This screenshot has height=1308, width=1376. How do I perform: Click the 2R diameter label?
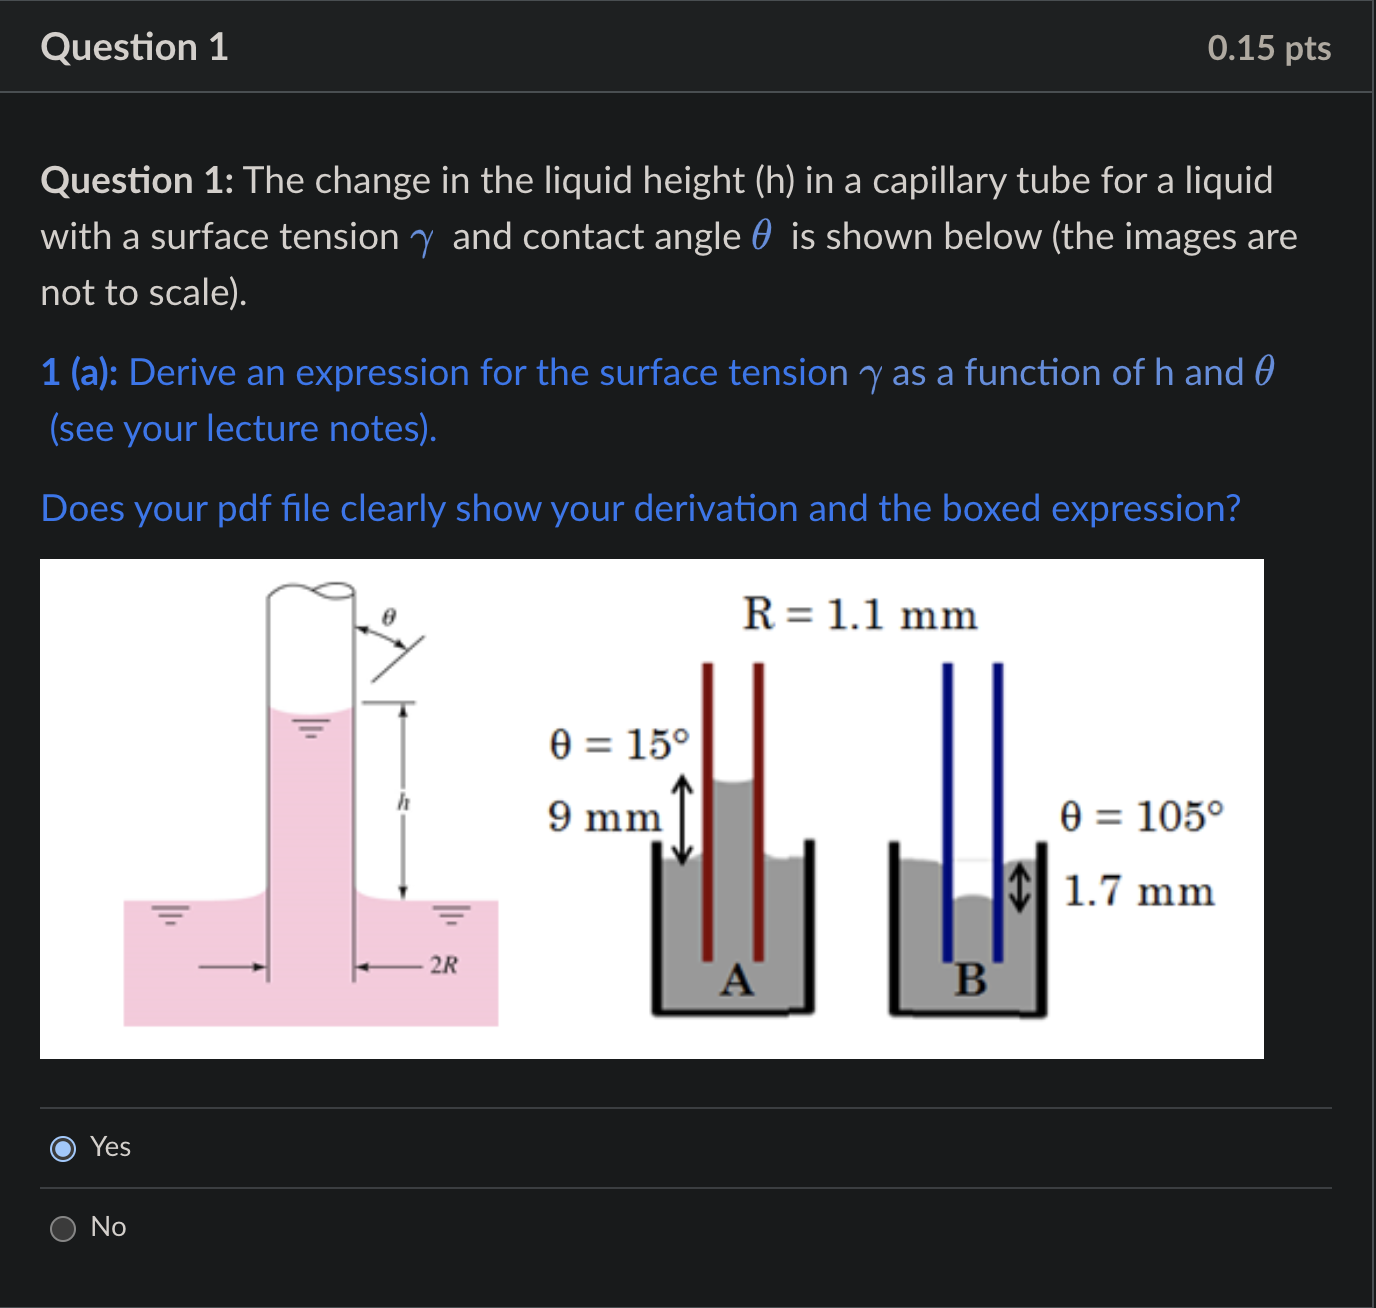click(x=441, y=966)
